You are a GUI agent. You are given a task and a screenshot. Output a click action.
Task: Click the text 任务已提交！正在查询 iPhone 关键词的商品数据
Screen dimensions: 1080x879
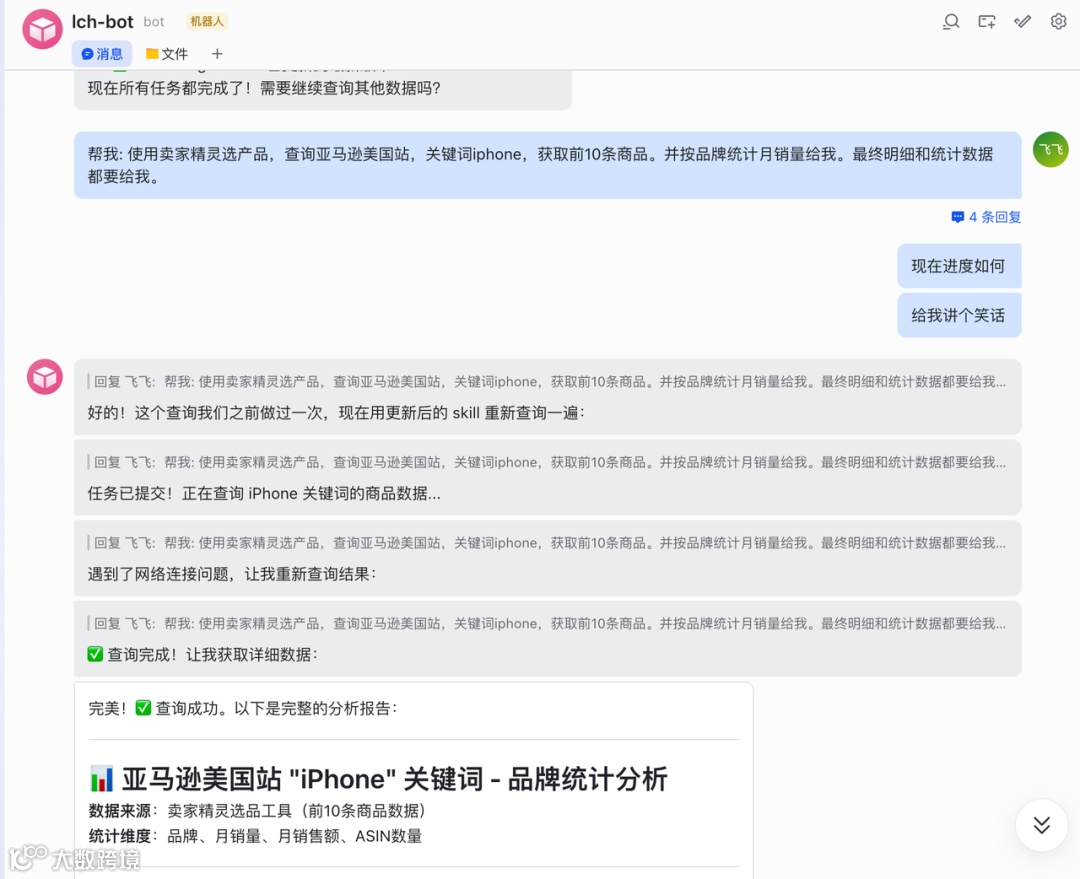264,493
